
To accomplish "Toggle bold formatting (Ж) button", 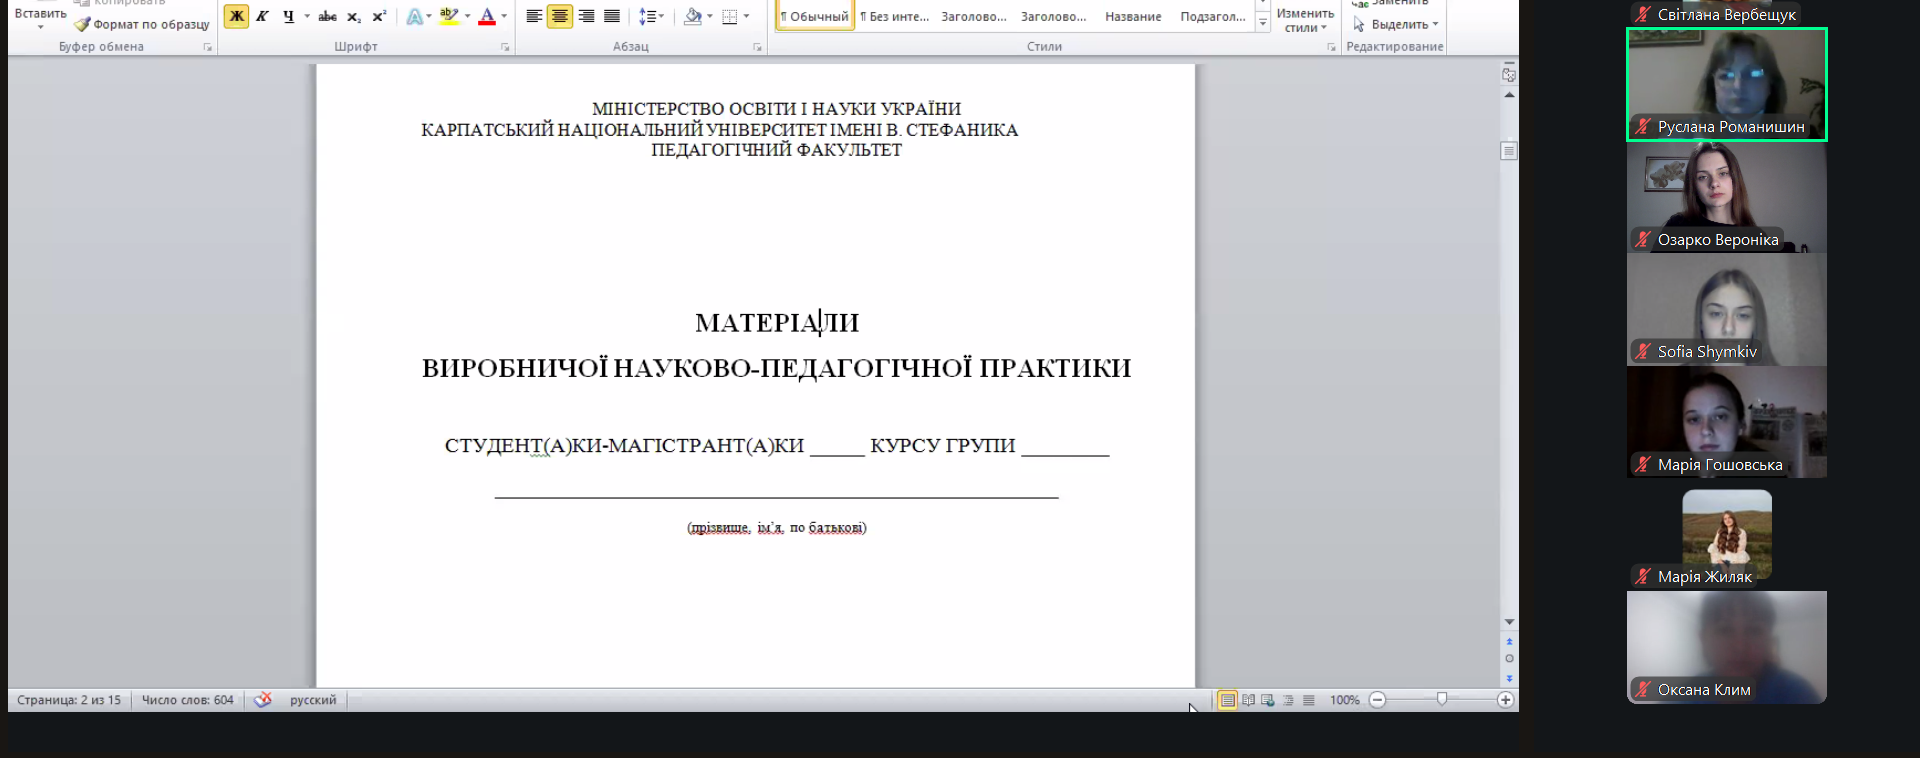I will [x=236, y=16].
